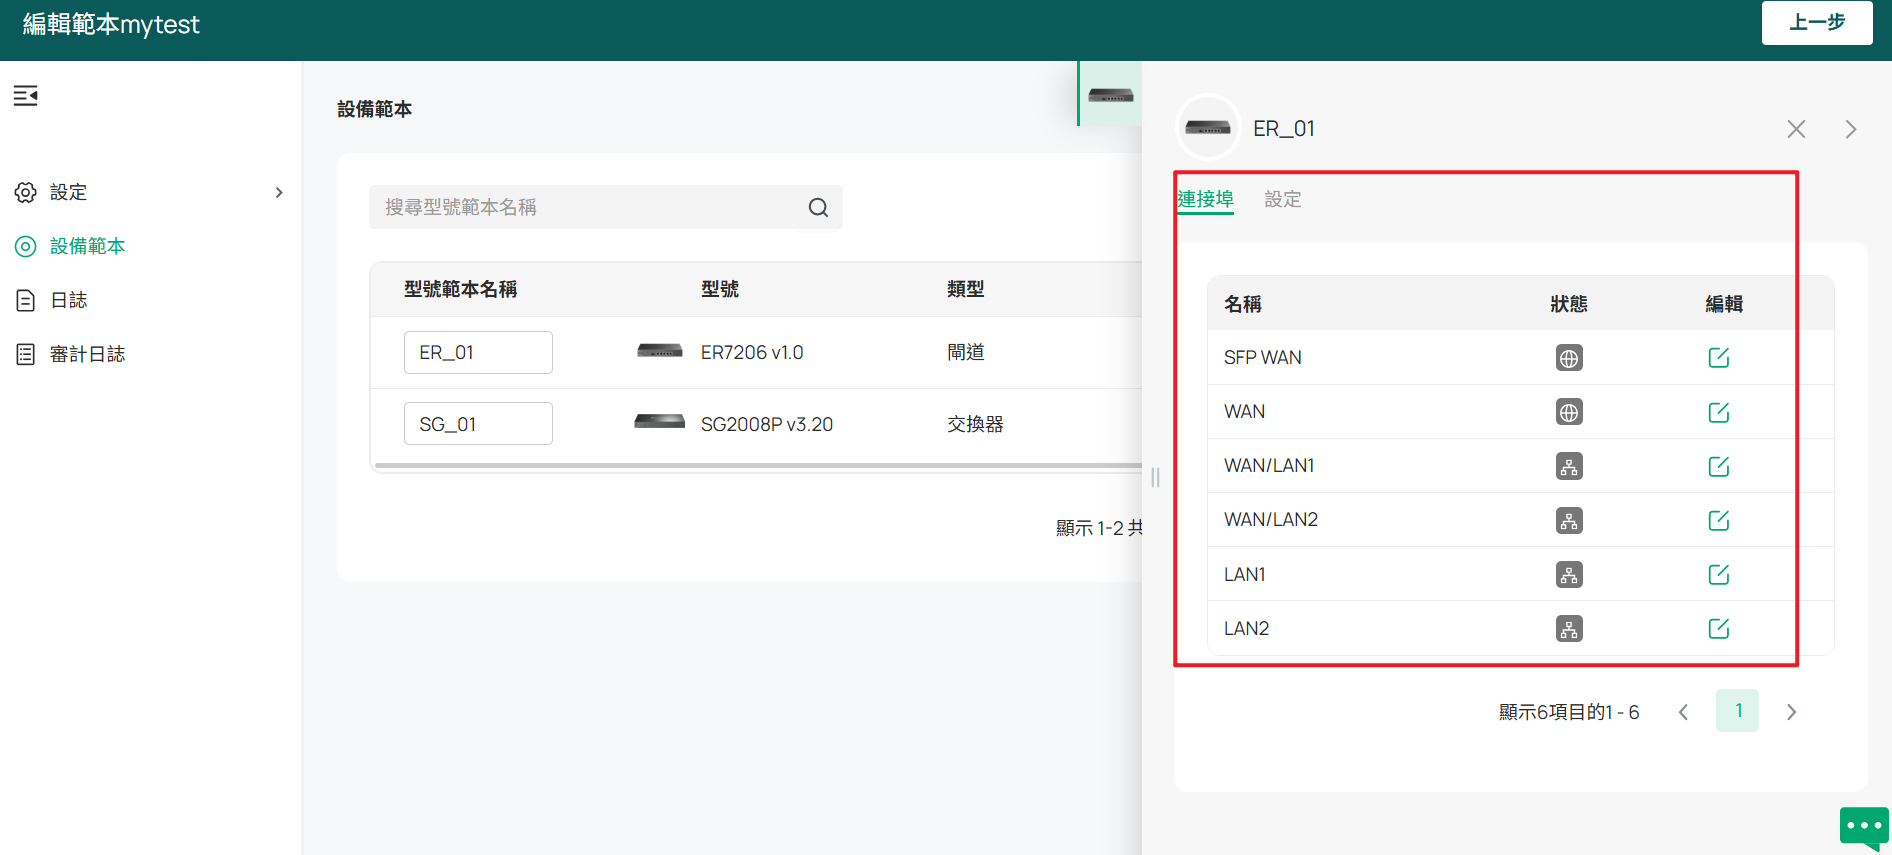This screenshot has height=855, width=1892.
Task: Click the panel resize handle
Action: (1155, 477)
